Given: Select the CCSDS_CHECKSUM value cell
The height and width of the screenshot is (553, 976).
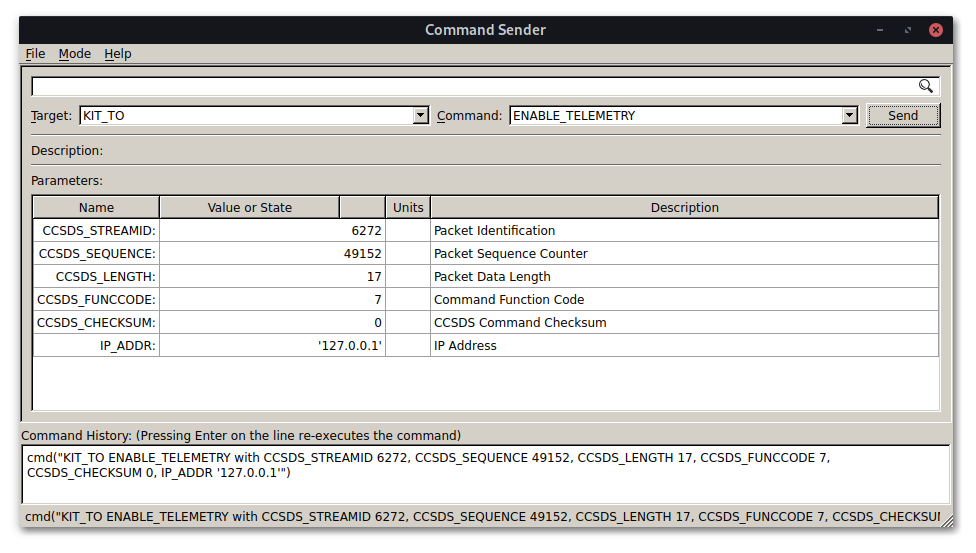Looking at the screenshot, I should [272, 323].
